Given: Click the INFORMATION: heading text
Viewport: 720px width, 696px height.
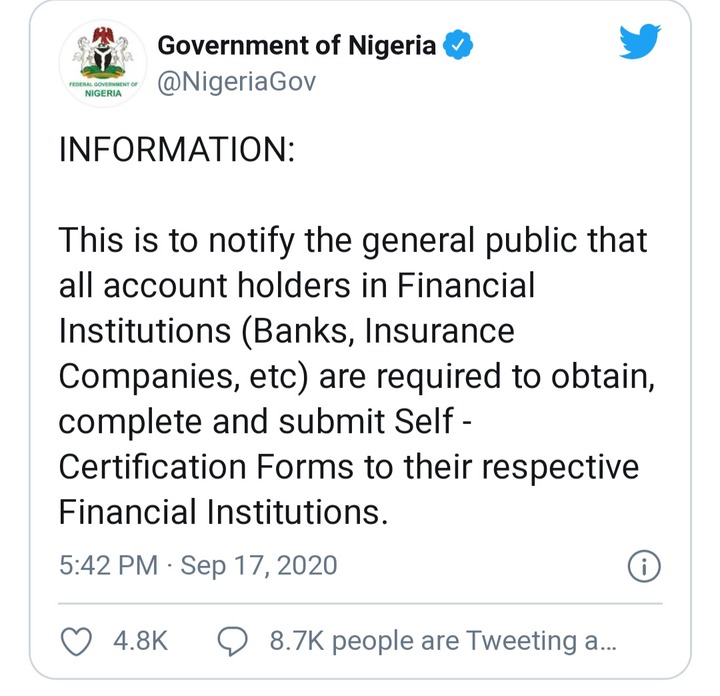Looking at the screenshot, I should pyautogui.click(x=177, y=151).
